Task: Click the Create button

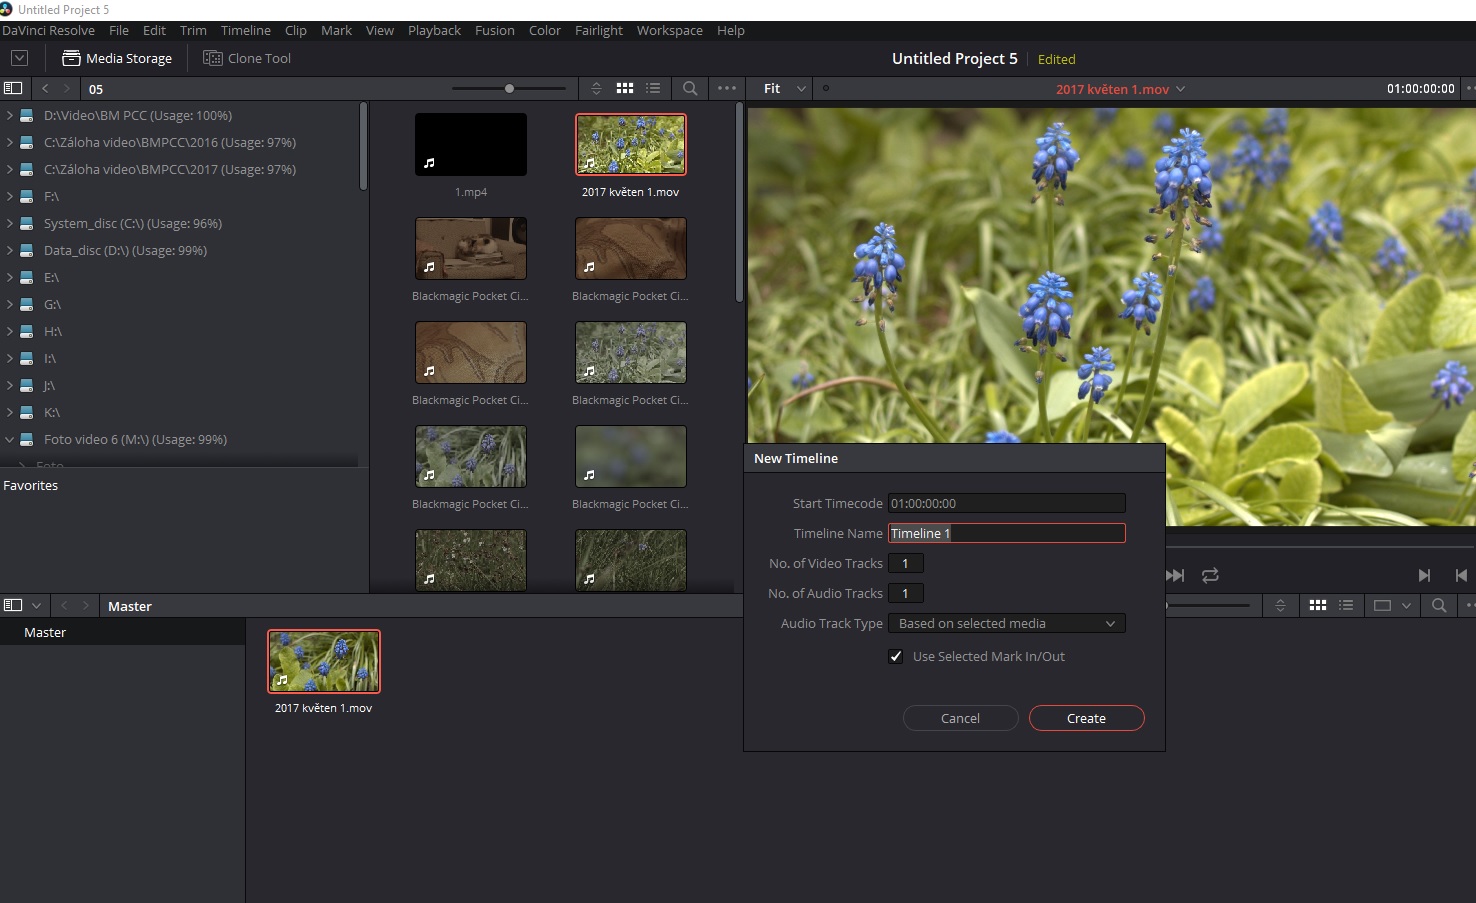Action: 1086,718
